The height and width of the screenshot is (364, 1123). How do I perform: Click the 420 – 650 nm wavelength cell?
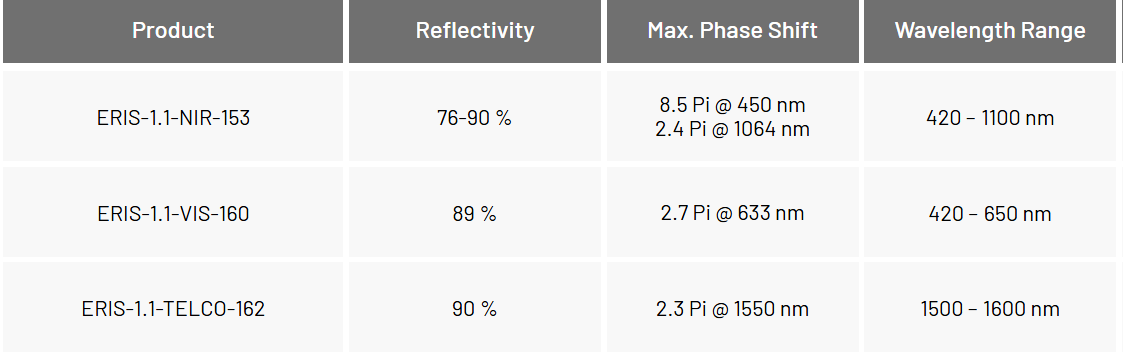click(x=990, y=212)
